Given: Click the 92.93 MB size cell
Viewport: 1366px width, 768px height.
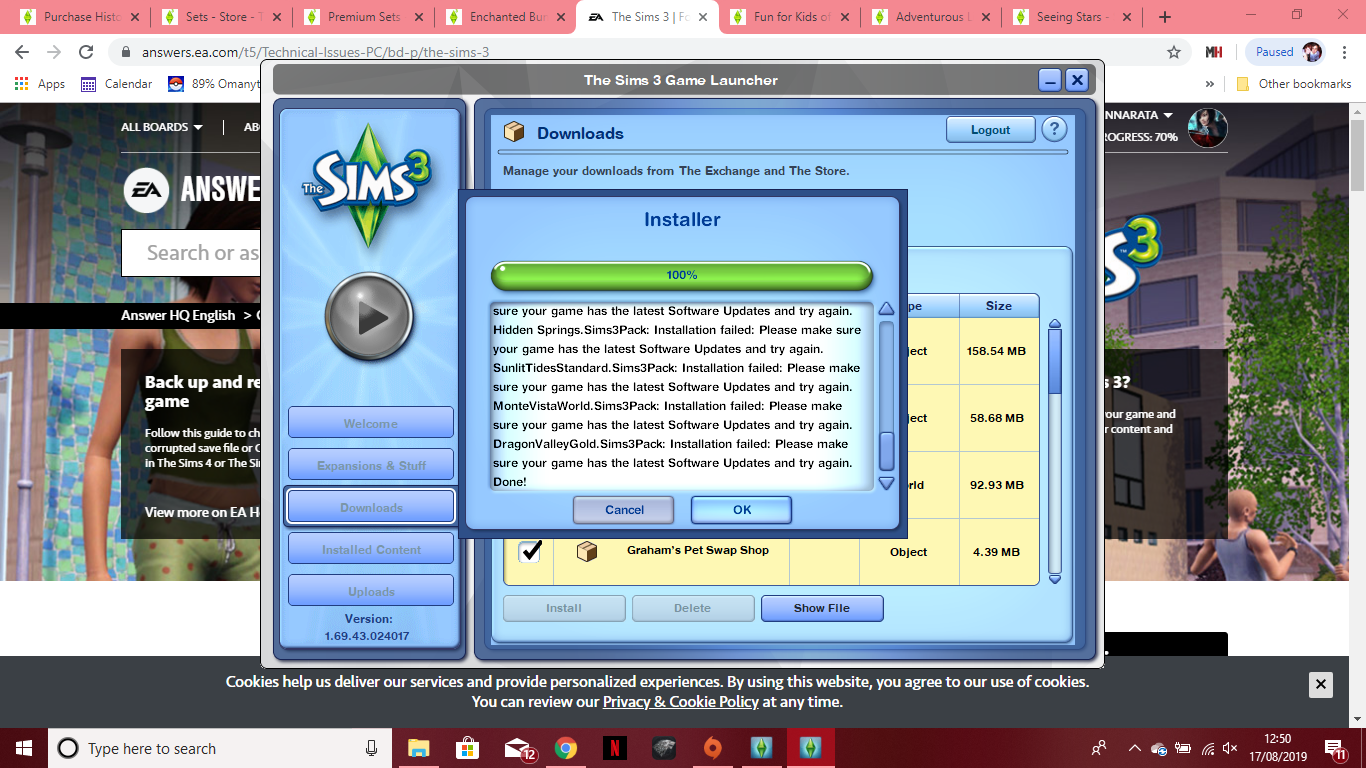Looking at the screenshot, I should pyautogui.click(x=997, y=485).
